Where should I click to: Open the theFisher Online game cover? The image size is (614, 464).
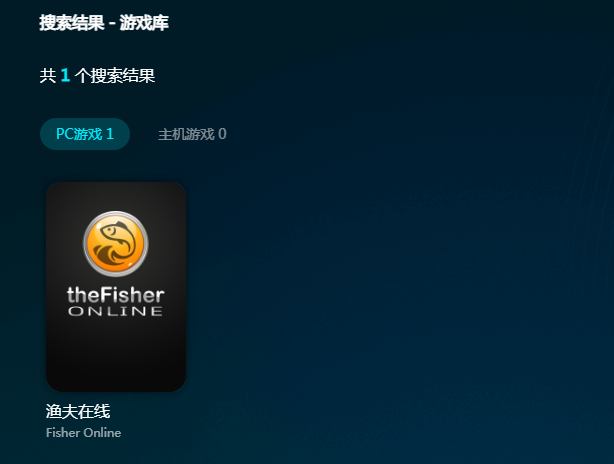116,287
